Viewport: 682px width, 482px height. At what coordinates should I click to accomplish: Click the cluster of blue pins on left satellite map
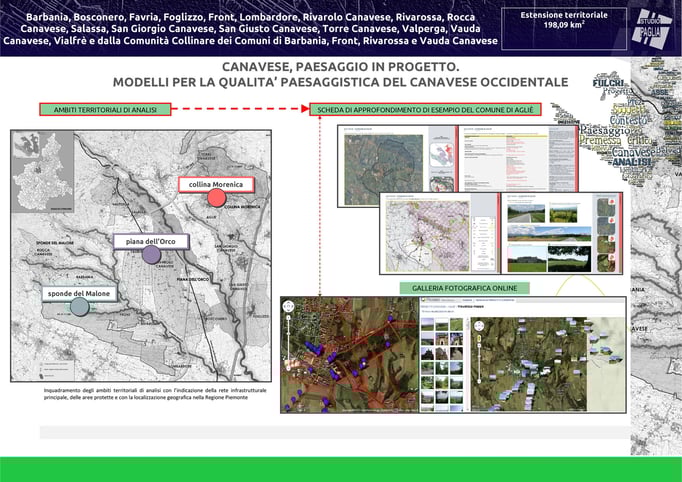point(314,348)
